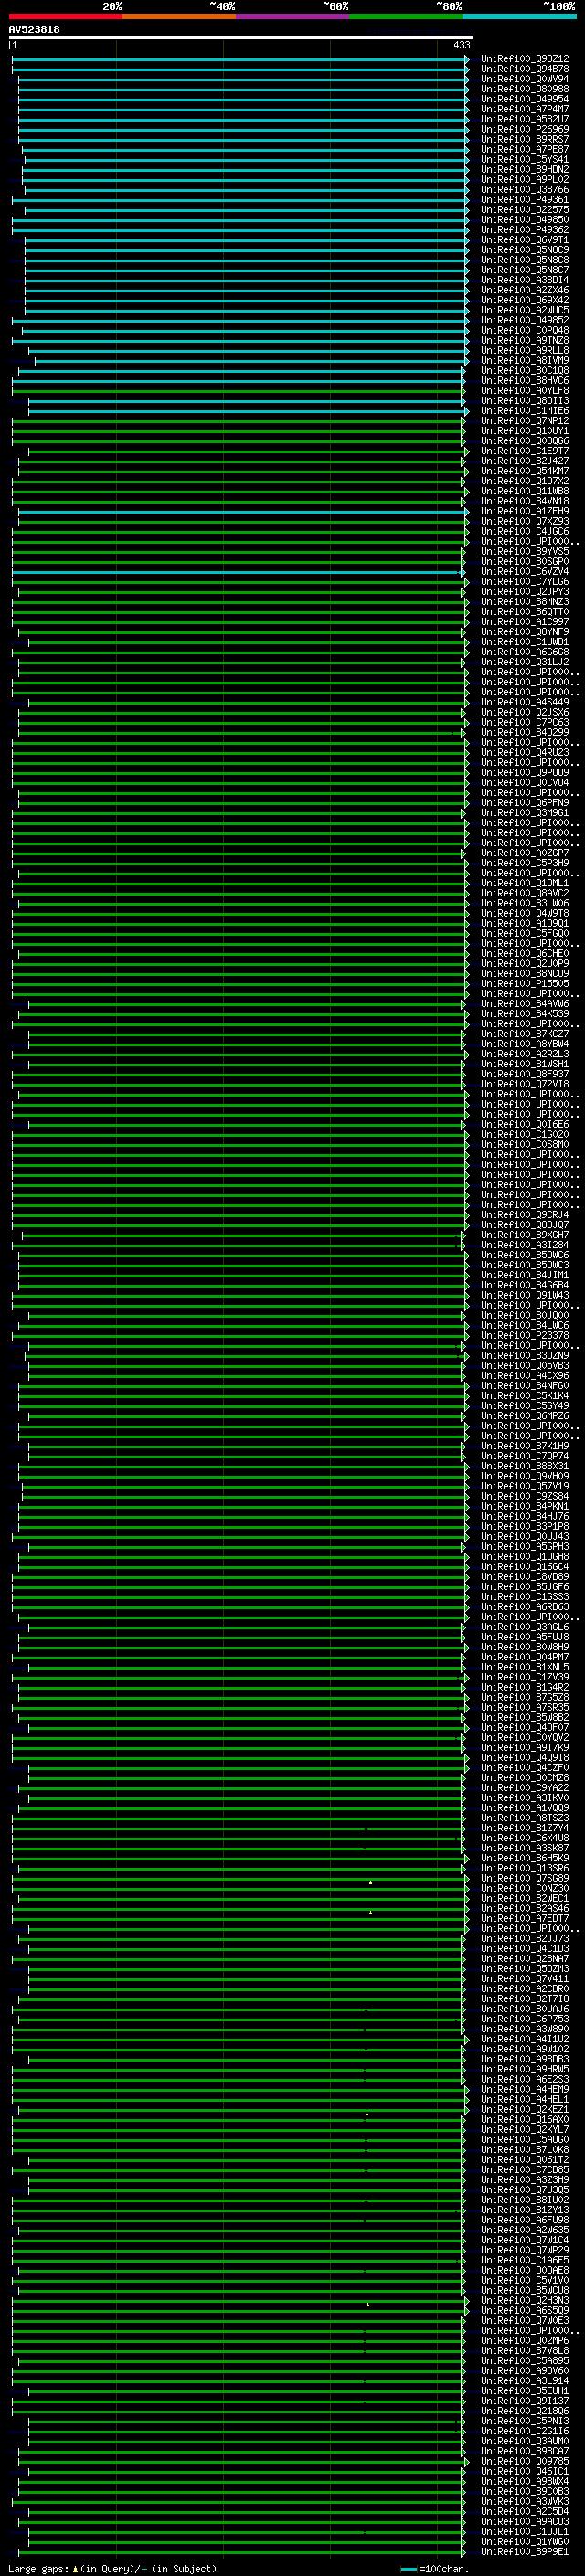Select the UniRef100_A1VQQ9 label

click(525, 1808)
